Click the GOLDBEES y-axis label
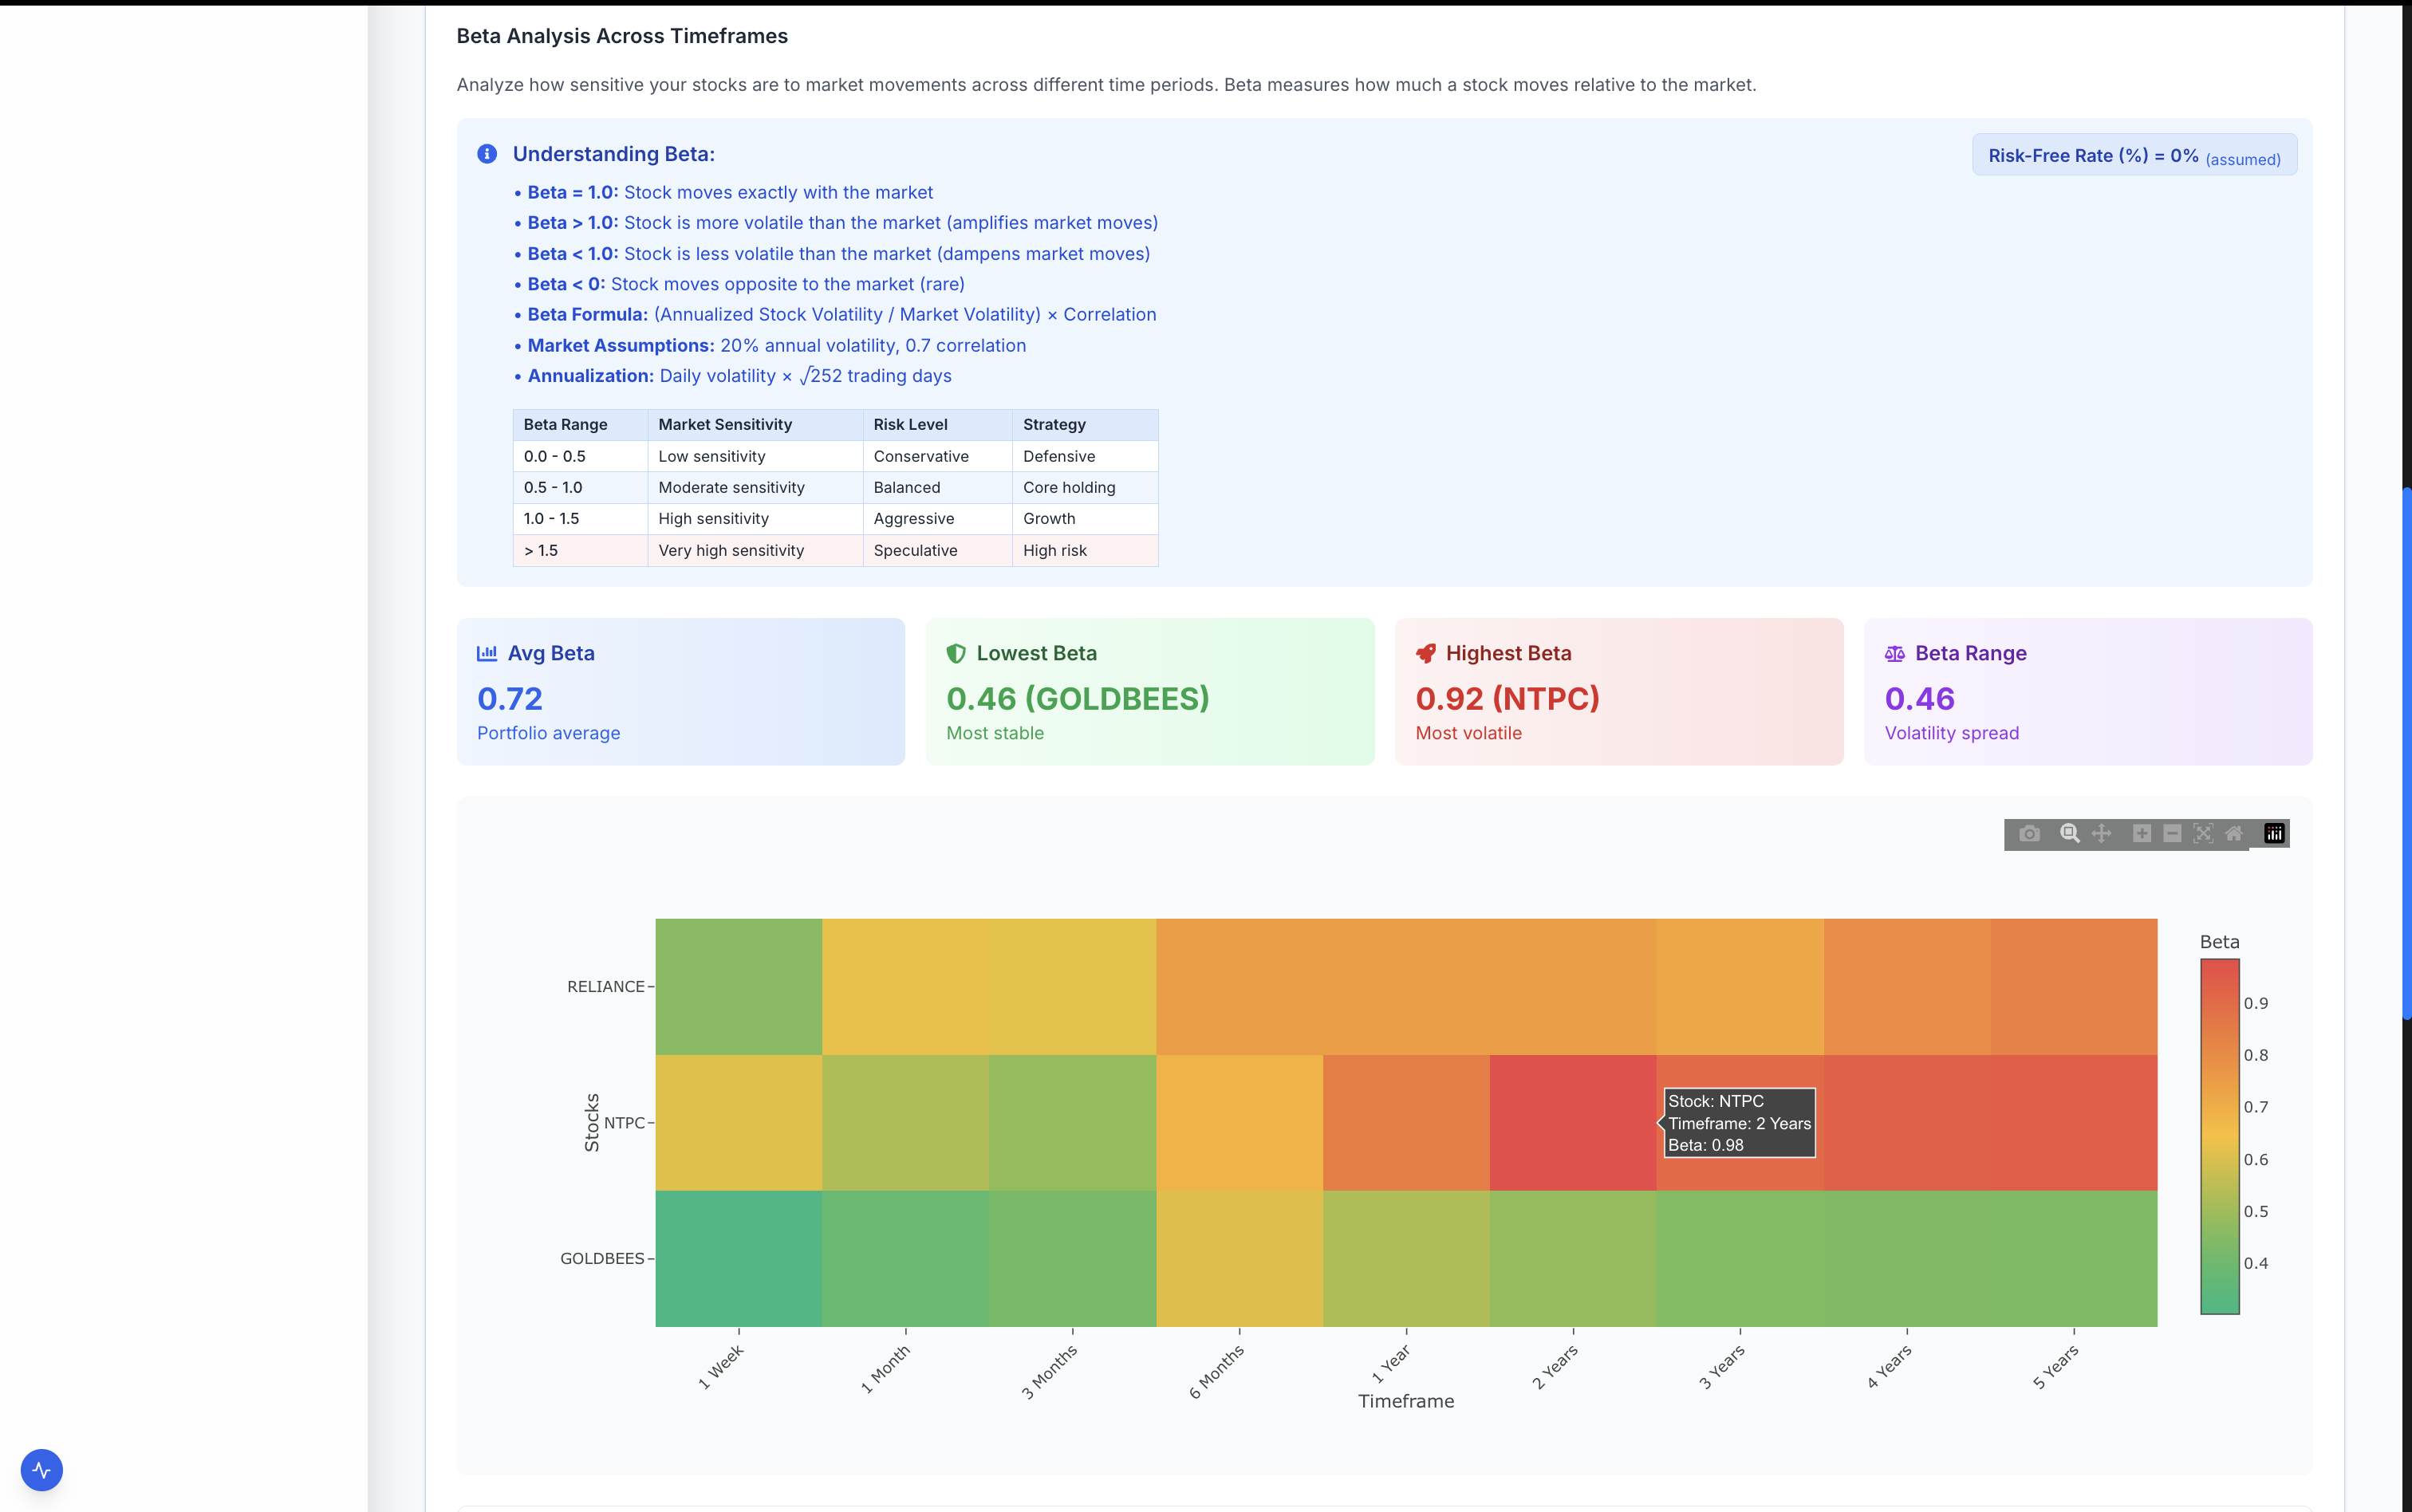 602,1258
